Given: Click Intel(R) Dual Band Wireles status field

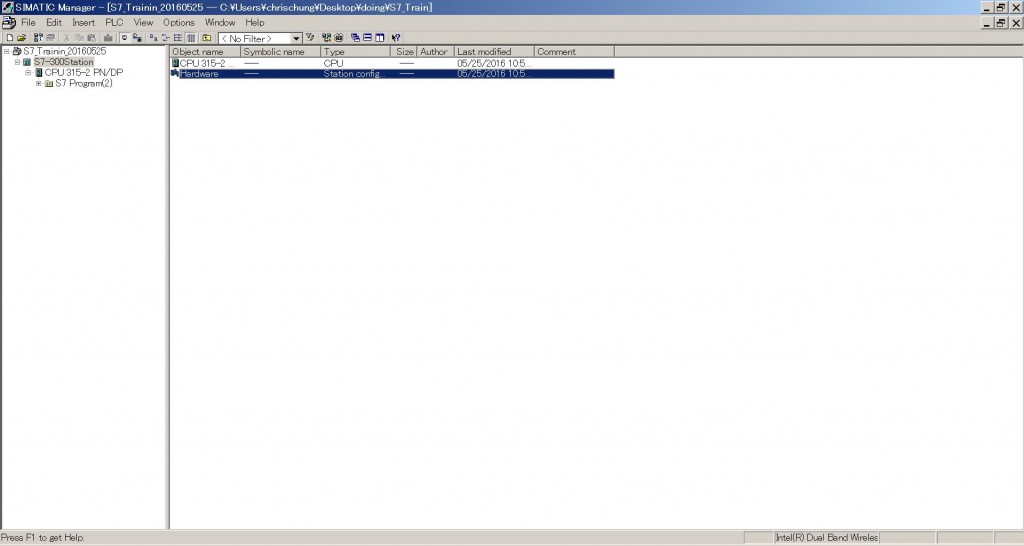Looking at the screenshot, I should coord(826,538).
